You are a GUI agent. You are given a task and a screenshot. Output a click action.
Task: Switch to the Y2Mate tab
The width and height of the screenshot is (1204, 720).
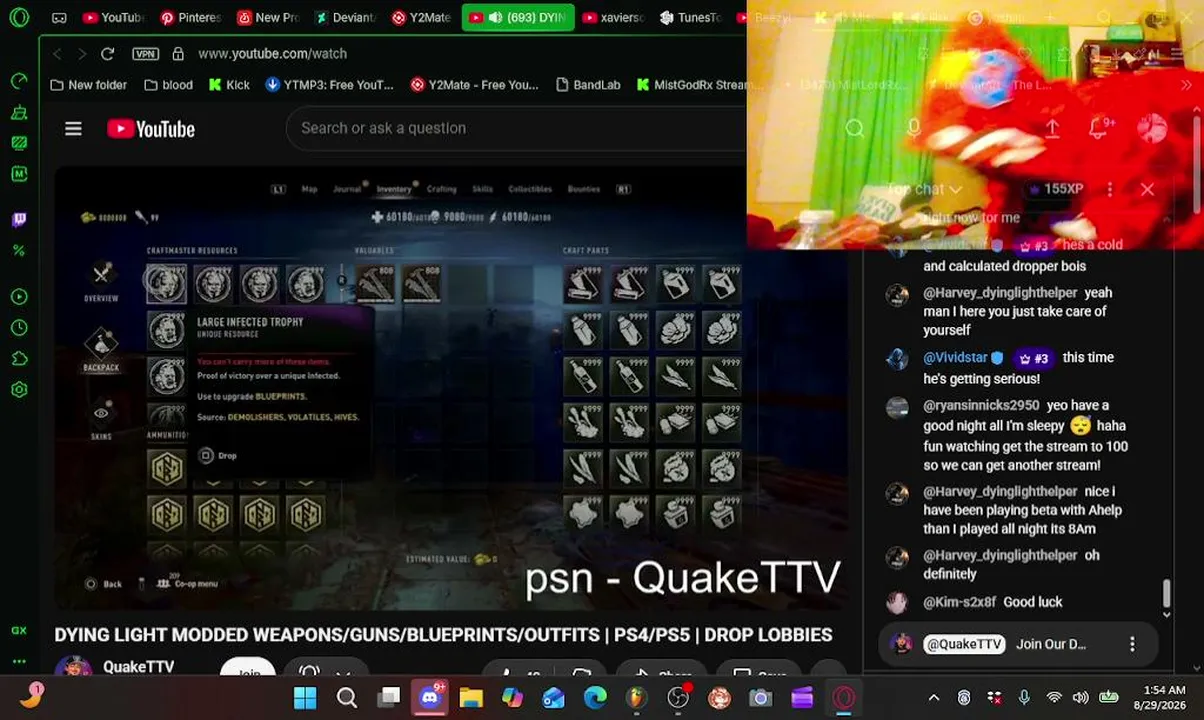click(422, 17)
